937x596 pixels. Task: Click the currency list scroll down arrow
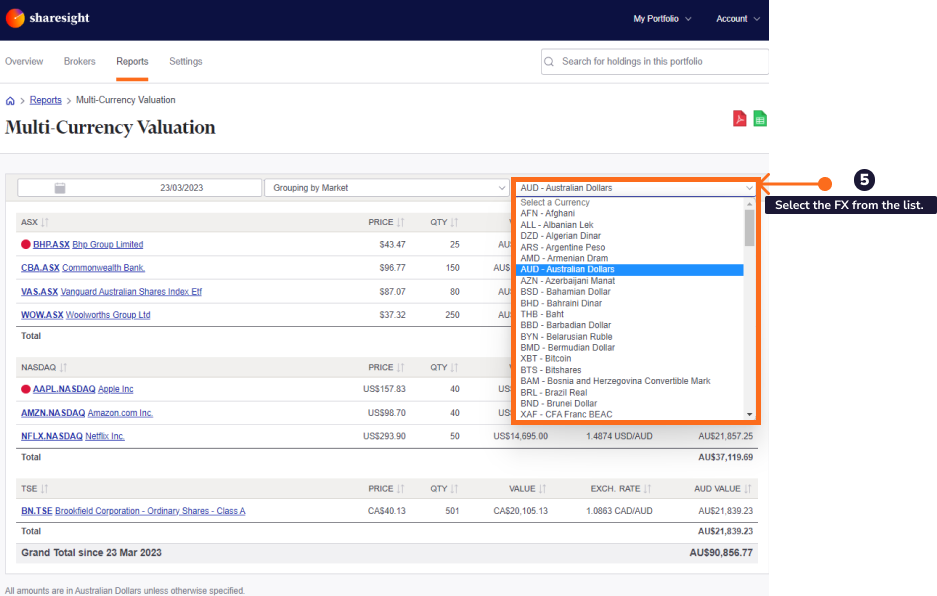[749, 414]
